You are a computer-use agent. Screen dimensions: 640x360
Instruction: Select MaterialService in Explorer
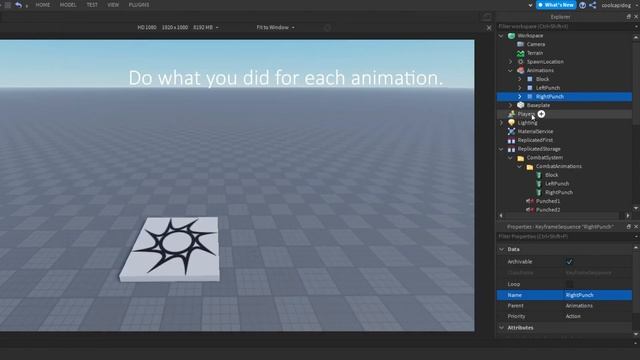[535, 131]
